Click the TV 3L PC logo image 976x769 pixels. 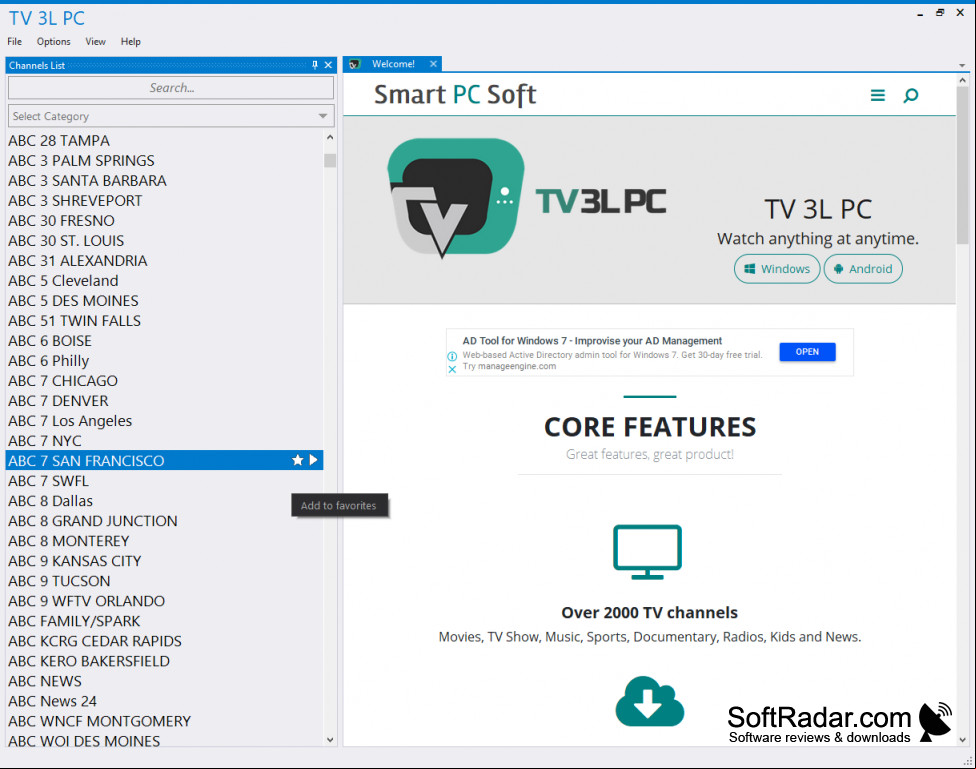pos(527,198)
